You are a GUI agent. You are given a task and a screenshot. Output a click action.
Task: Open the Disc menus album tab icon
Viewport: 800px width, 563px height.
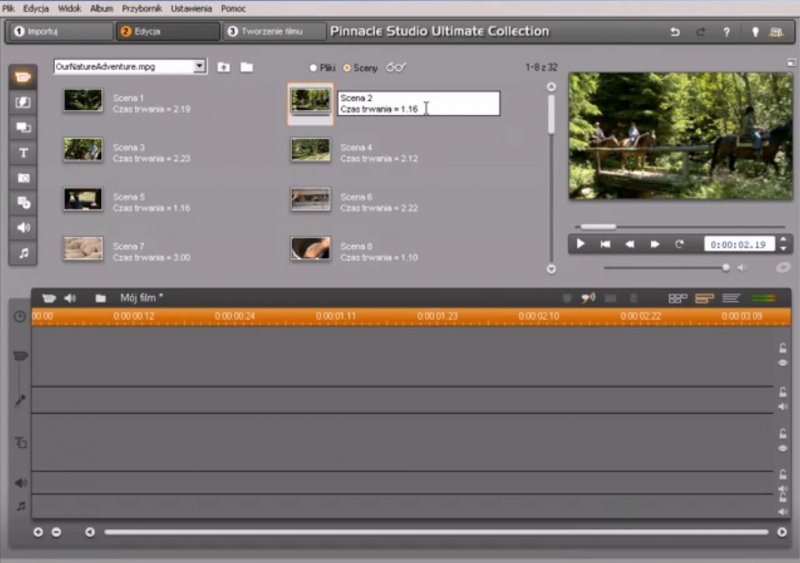pos(23,203)
